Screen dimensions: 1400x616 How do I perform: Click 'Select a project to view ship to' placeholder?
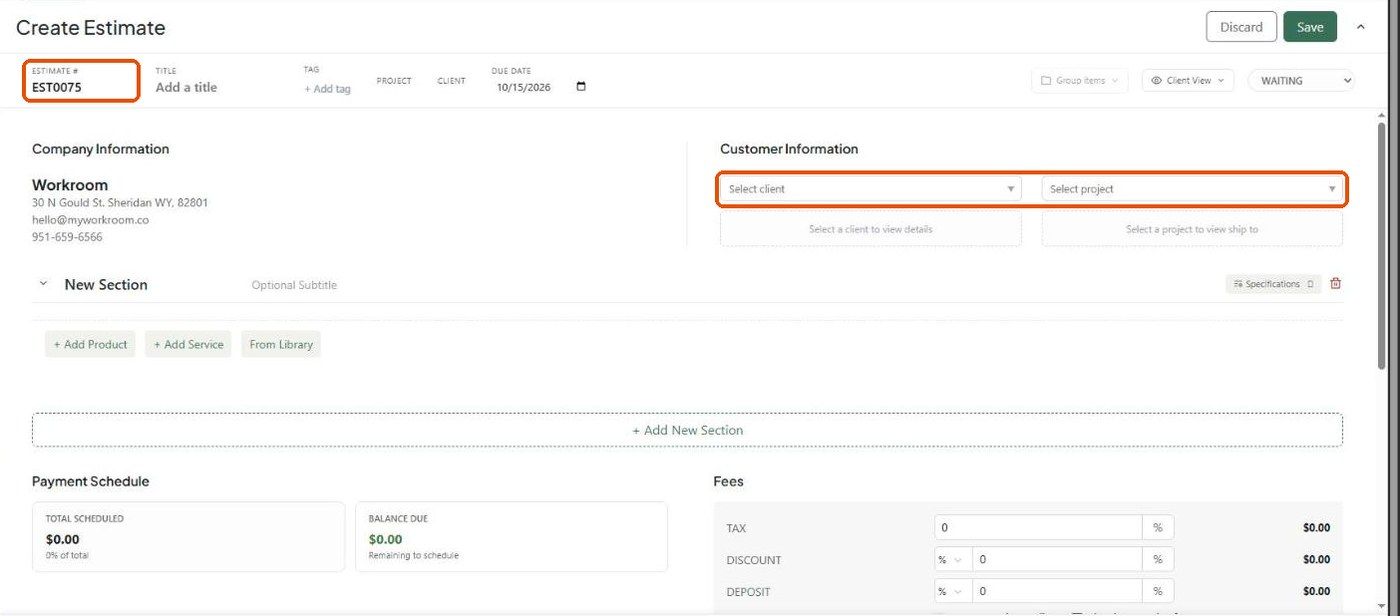1192,229
